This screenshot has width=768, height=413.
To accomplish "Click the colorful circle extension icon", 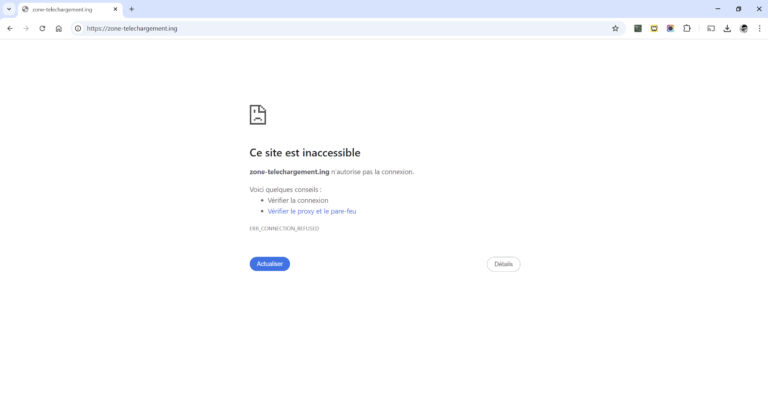I will (670, 28).
